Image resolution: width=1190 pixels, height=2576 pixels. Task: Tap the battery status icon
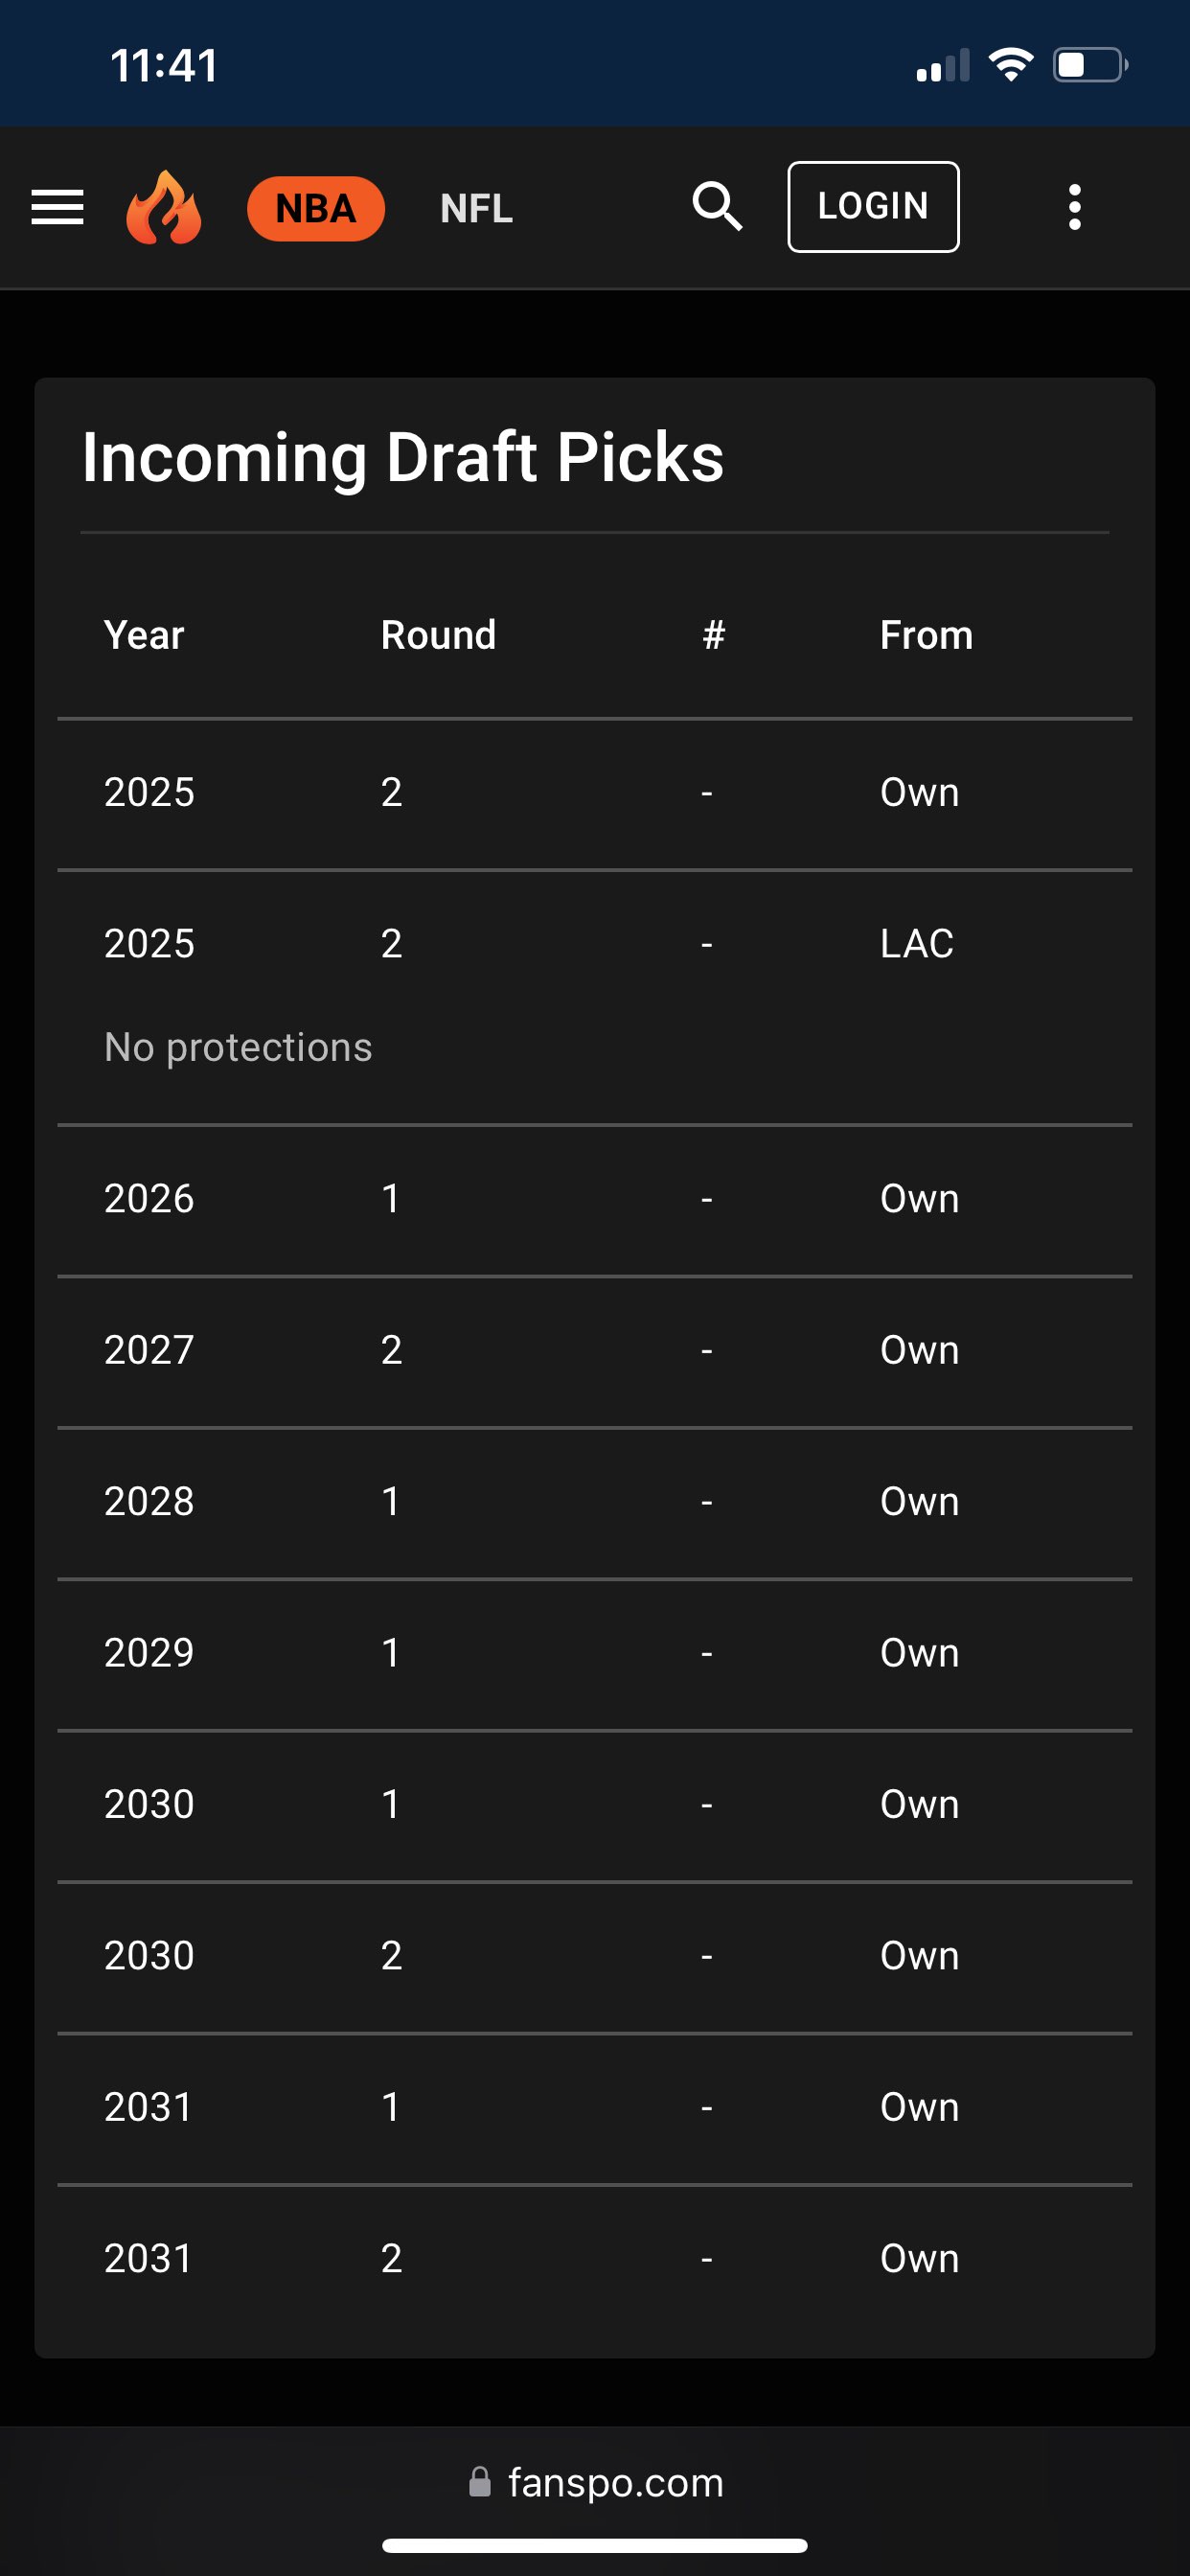click(1090, 65)
